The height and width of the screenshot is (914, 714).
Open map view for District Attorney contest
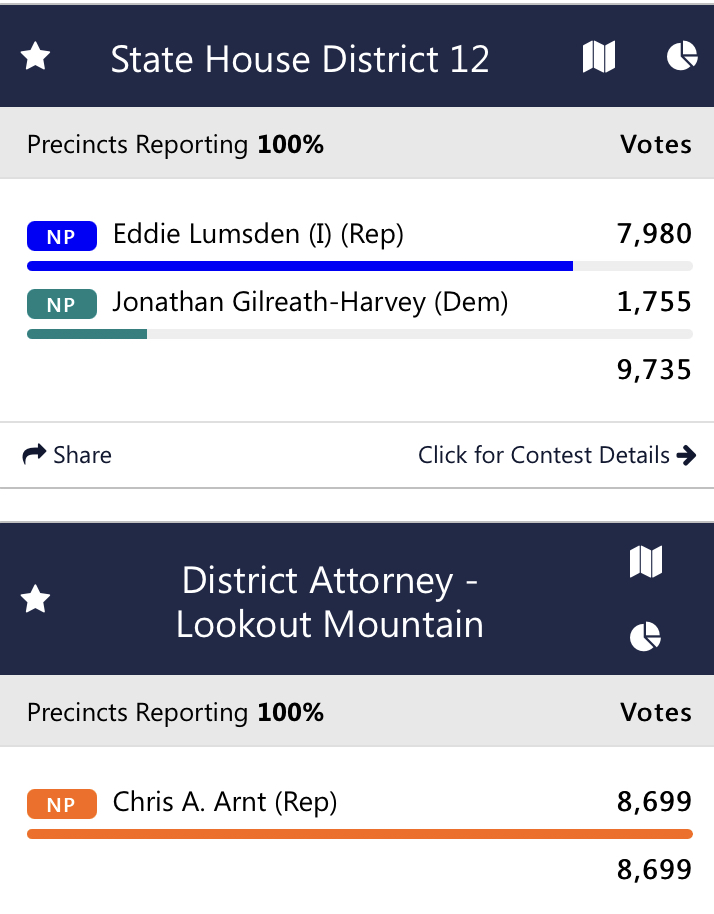[646, 562]
